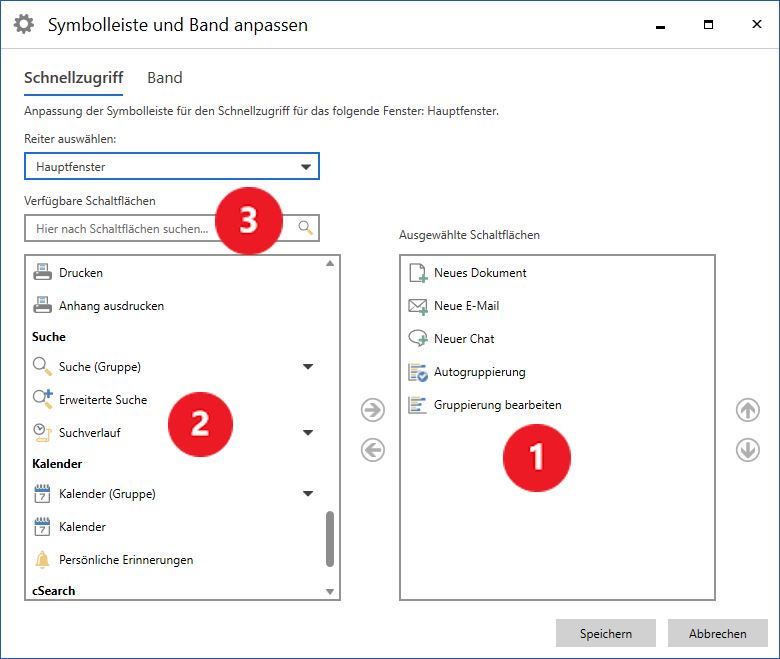Expand the Suchverlauf dropdown arrow
The height and width of the screenshot is (659, 780).
[308, 433]
